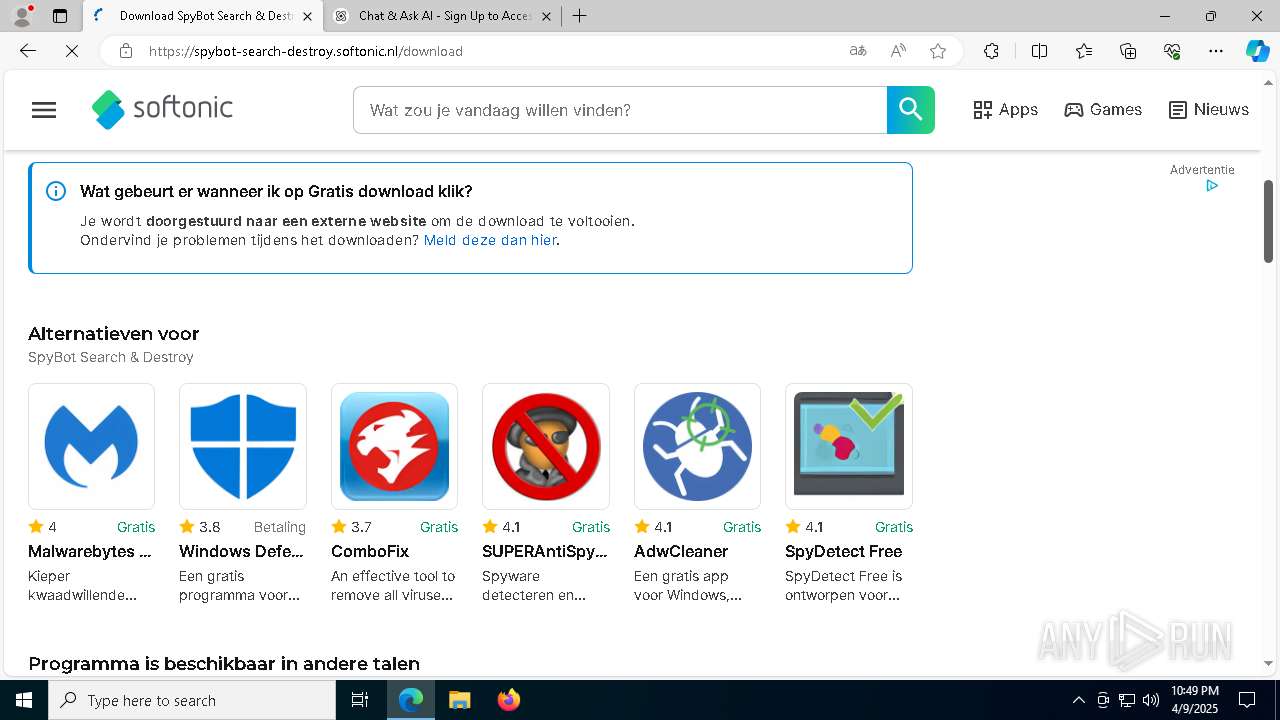Click the page vertical scrollbar thumb

pos(1269,221)
